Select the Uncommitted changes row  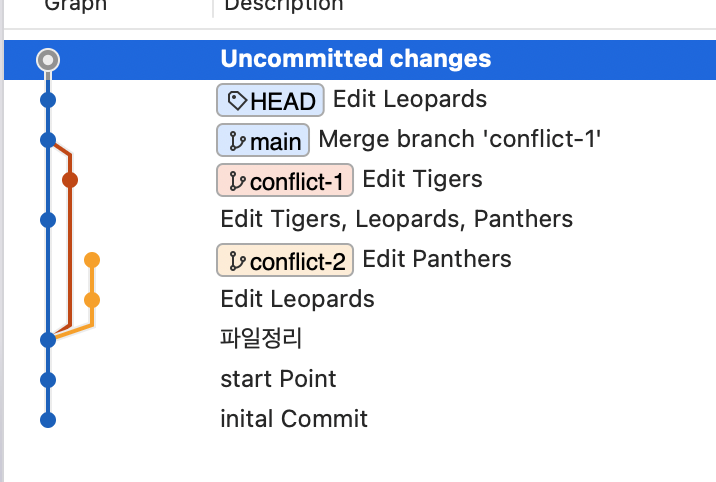tap(360, 60)
